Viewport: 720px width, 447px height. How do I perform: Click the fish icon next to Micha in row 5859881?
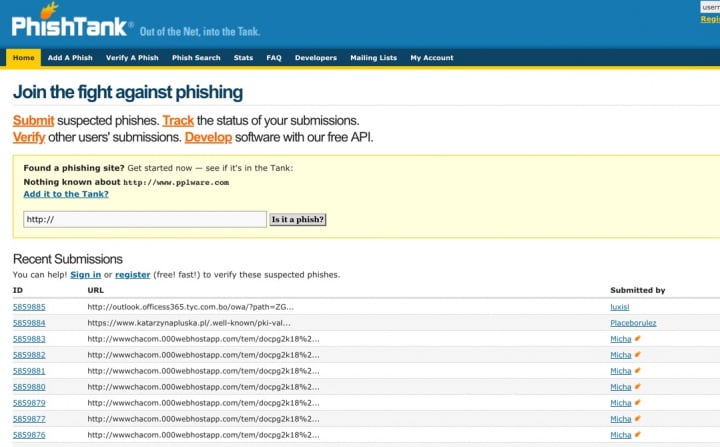(x=637, y=371)
